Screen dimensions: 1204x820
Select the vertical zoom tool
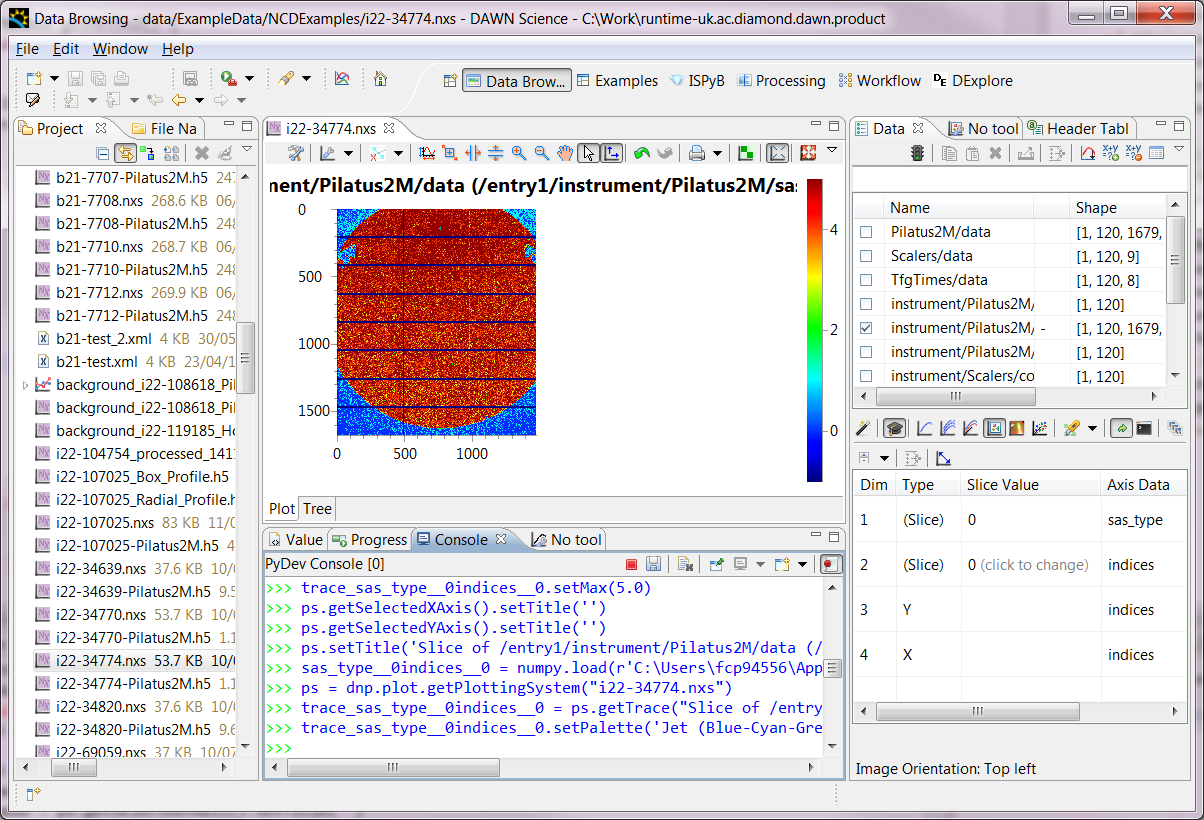tap(496, 153)
